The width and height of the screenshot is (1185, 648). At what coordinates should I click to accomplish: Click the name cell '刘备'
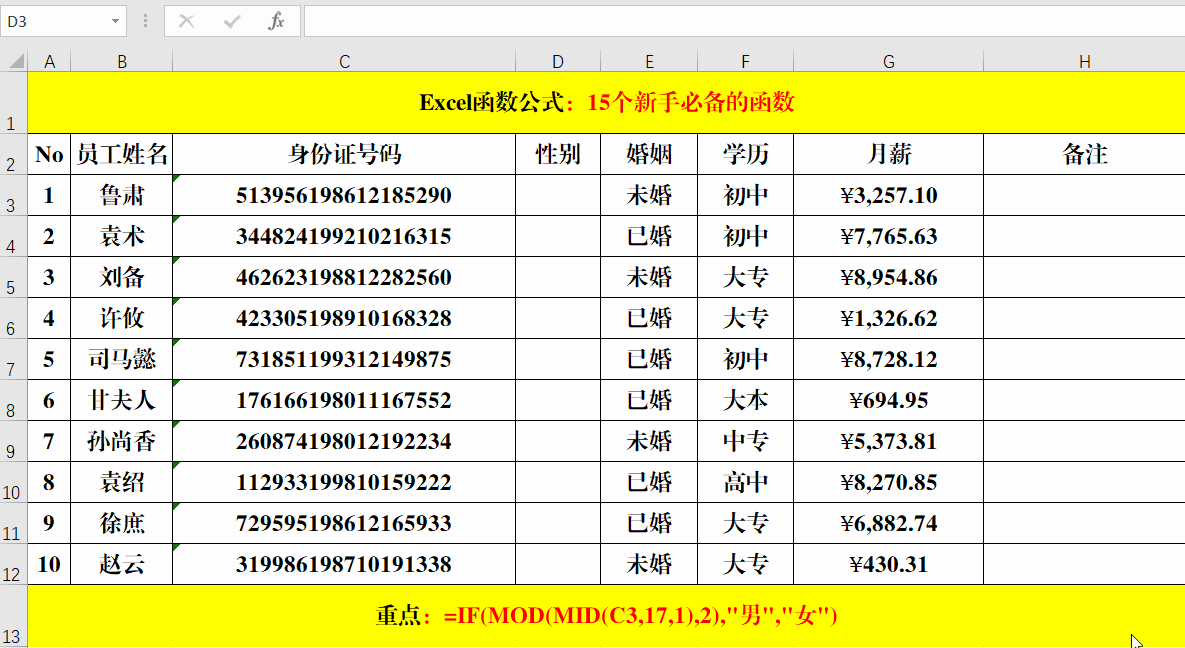point(122,277)
